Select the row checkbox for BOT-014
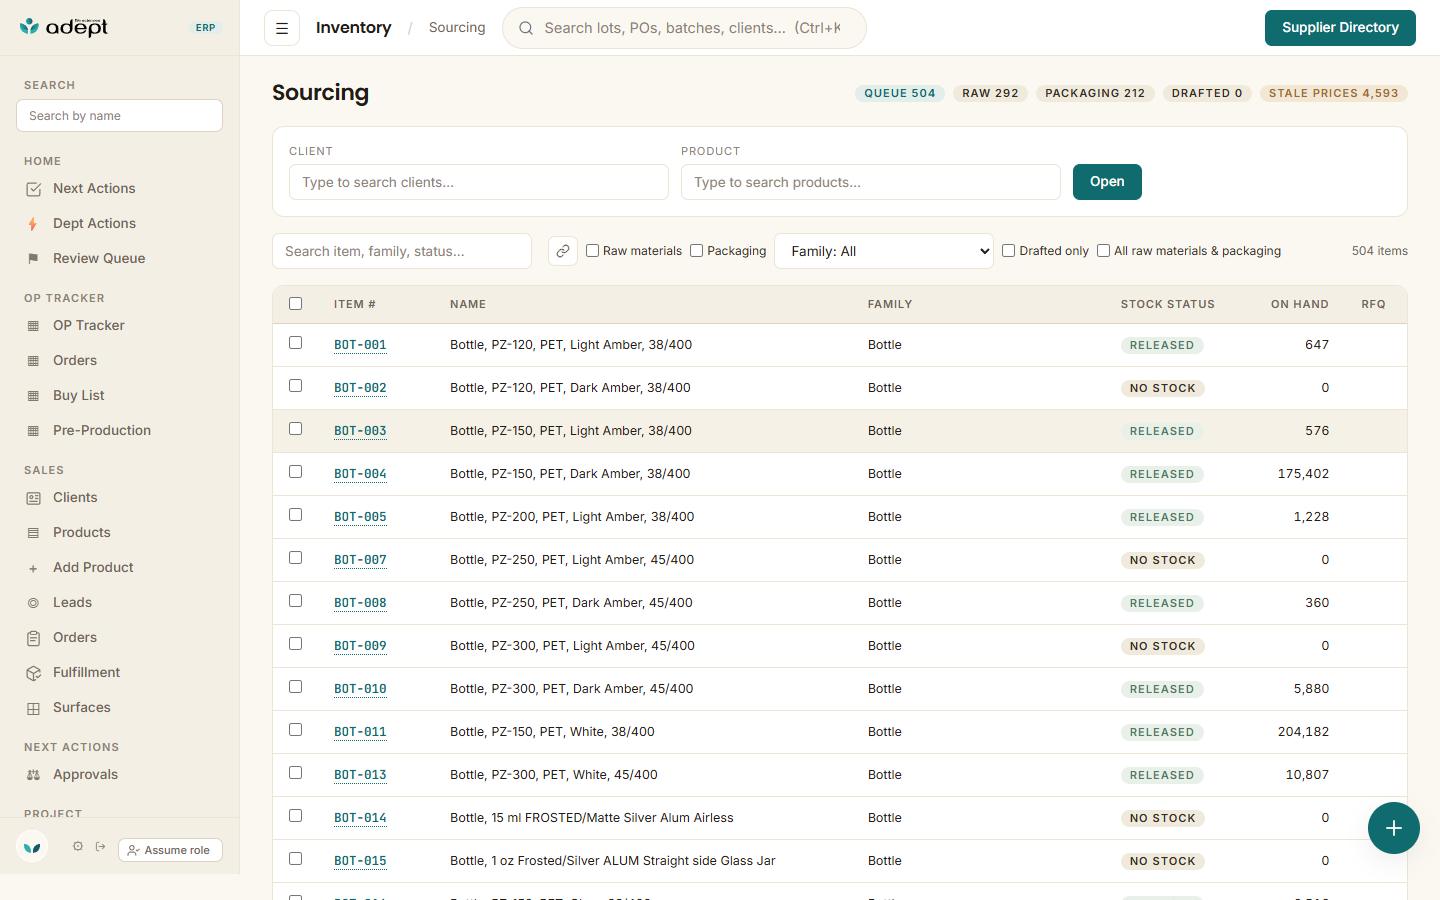 pos(295,815)
